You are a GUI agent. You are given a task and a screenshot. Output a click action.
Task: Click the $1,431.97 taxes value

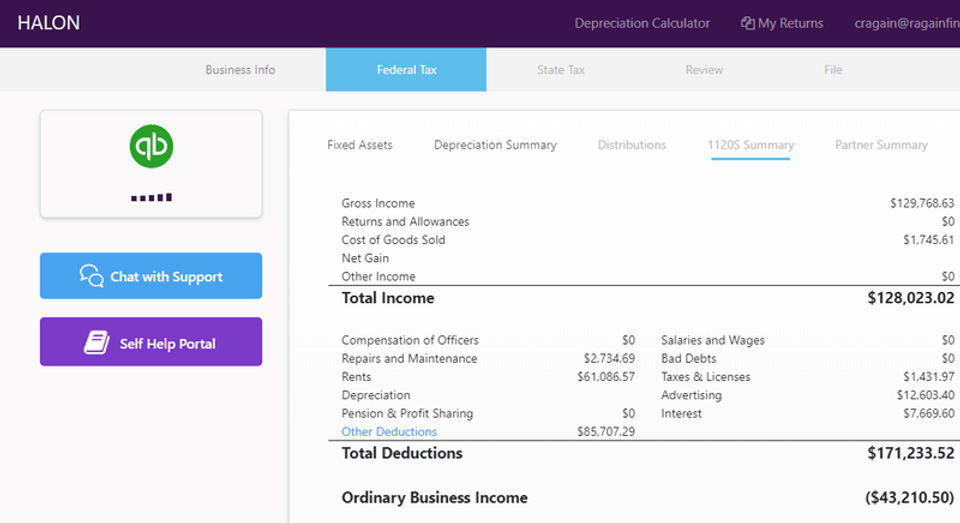pyautogui.click(x=928, y=377)
